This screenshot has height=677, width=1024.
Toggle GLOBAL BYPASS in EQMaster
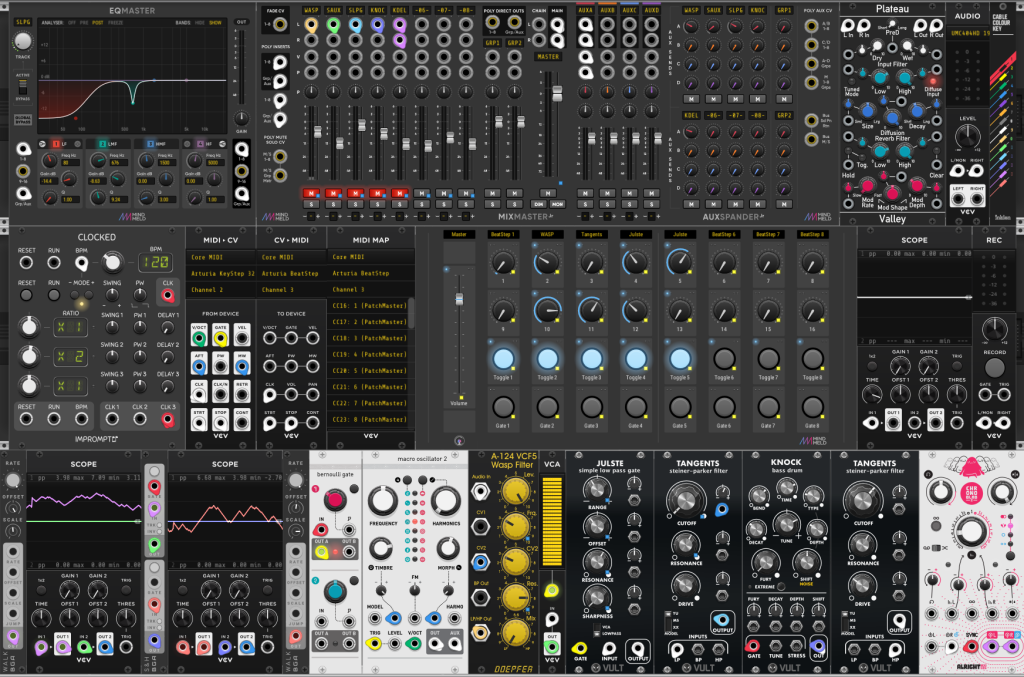coord(23,120)
